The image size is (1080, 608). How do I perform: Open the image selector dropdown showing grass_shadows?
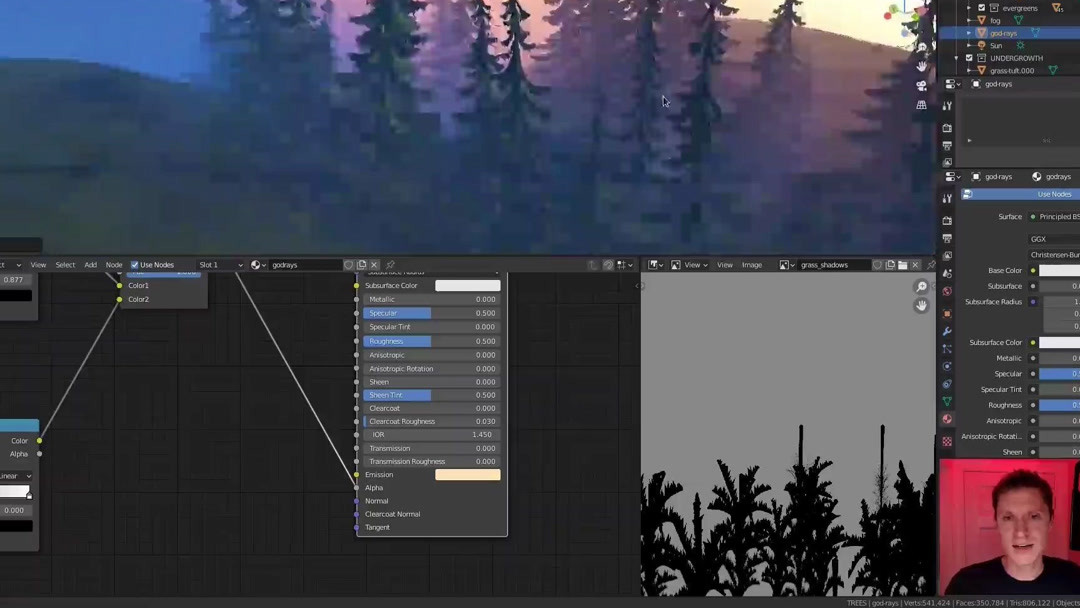(785, 265)
